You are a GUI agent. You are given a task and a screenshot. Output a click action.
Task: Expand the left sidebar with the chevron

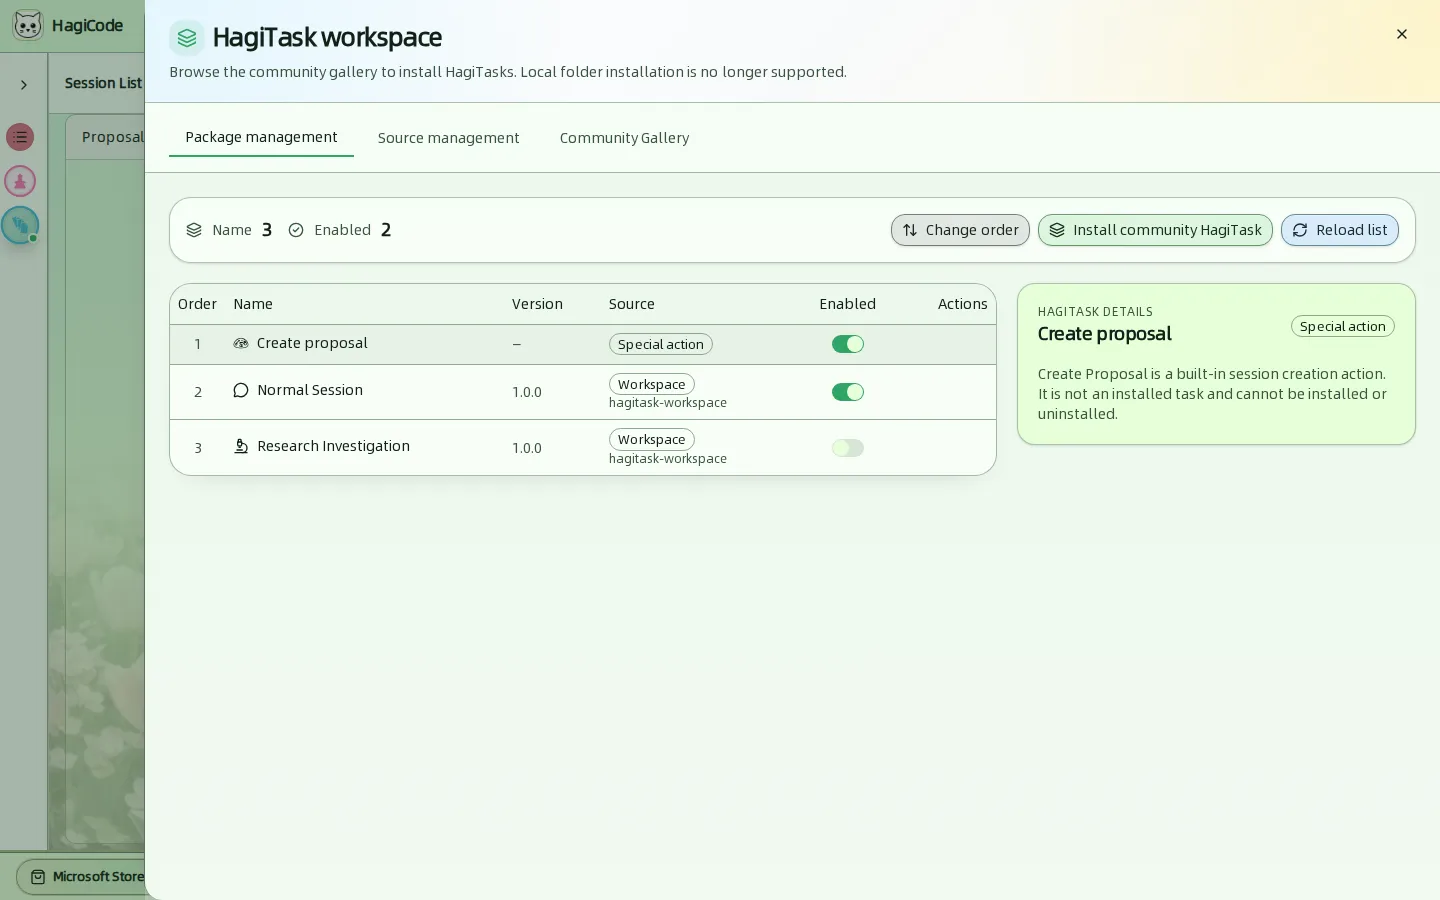(x=24, y=85)
